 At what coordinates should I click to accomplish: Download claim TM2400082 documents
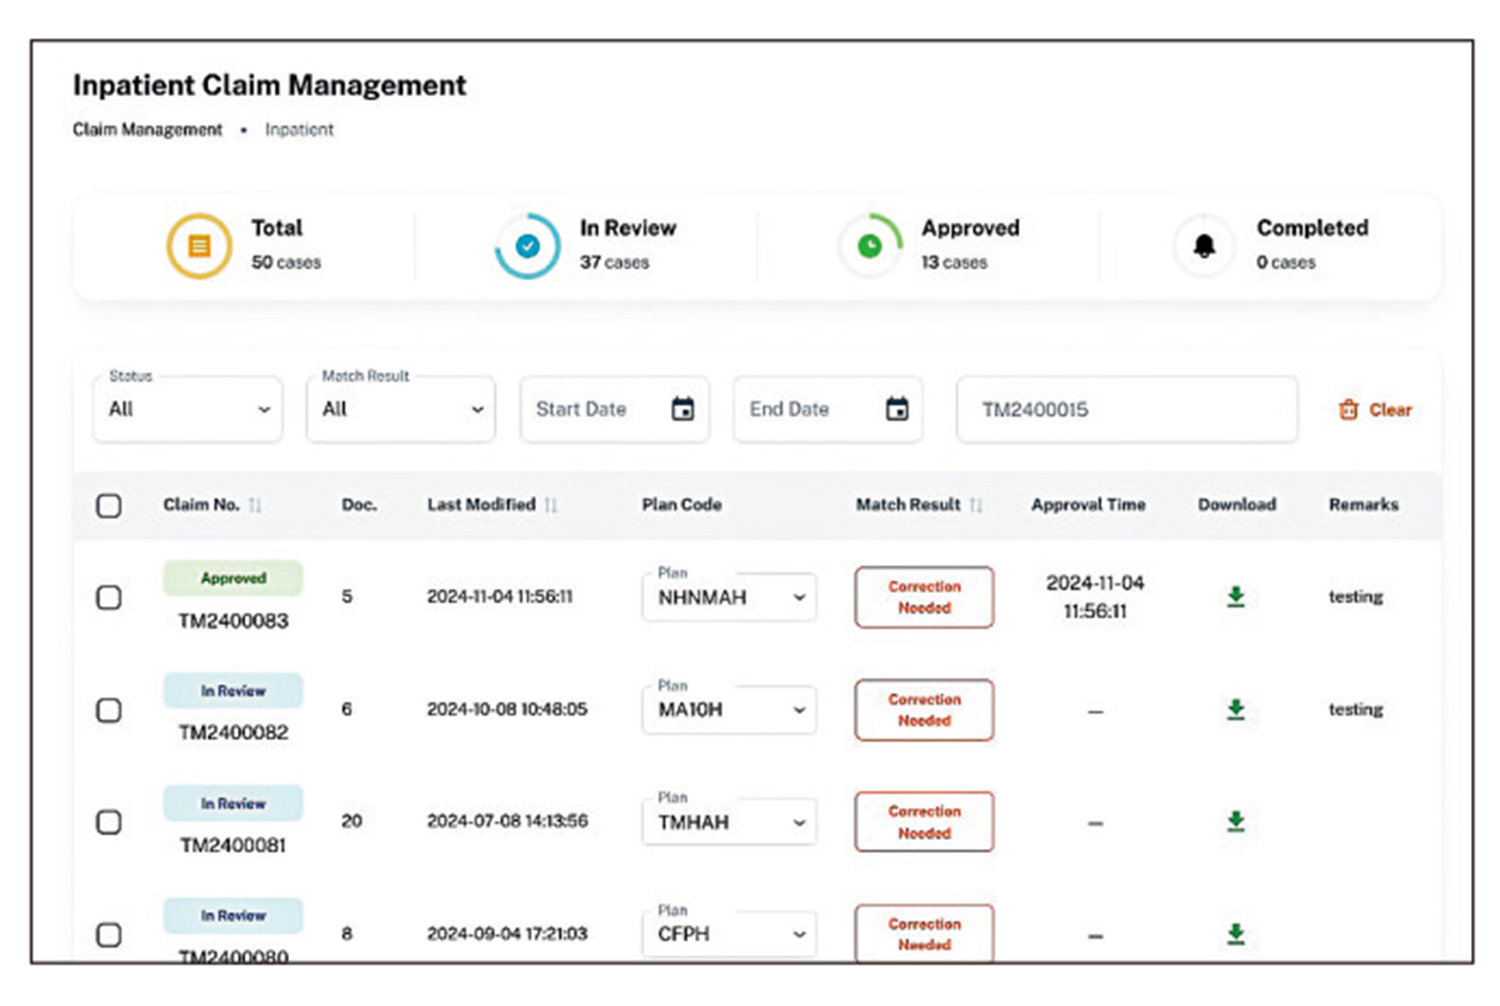(x=1236, y=709)
